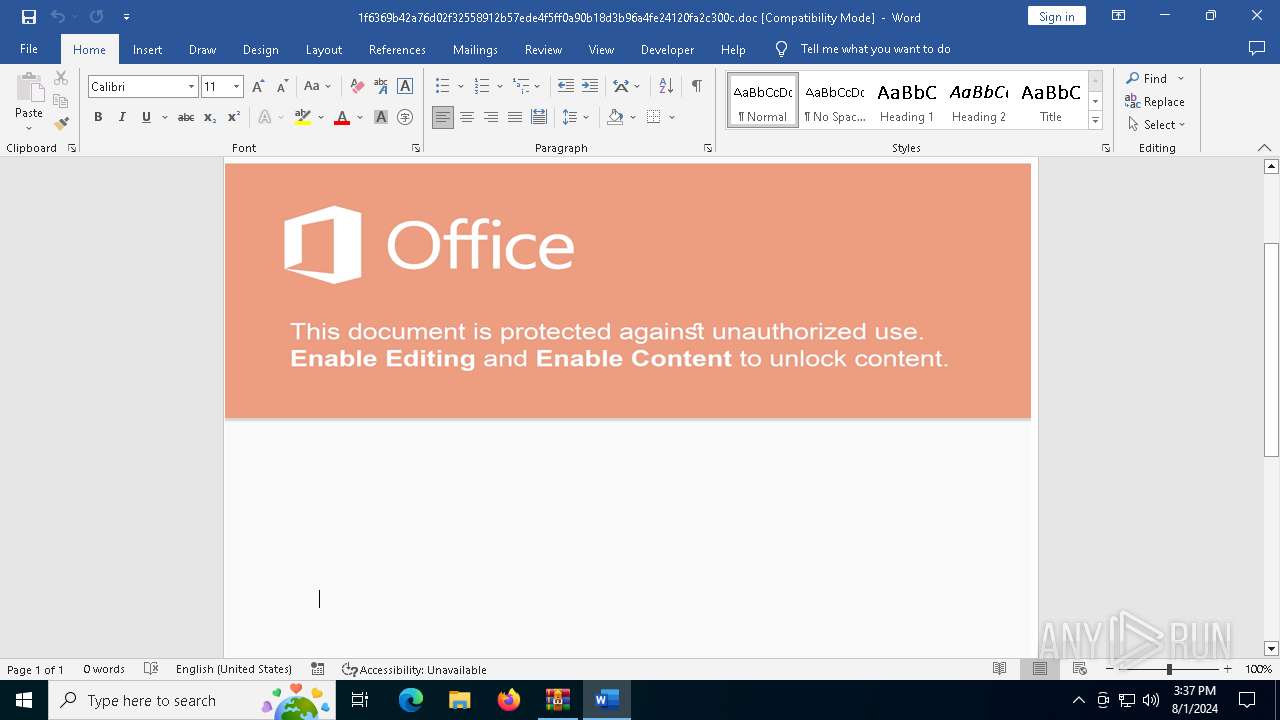Screen dimensions: 1280x720
Task: Open the font size 11 dropdown
Action: pos(236,87)
